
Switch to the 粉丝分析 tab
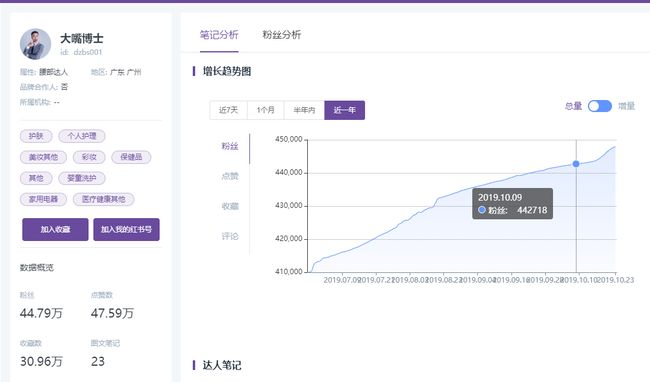click(281, 35)
